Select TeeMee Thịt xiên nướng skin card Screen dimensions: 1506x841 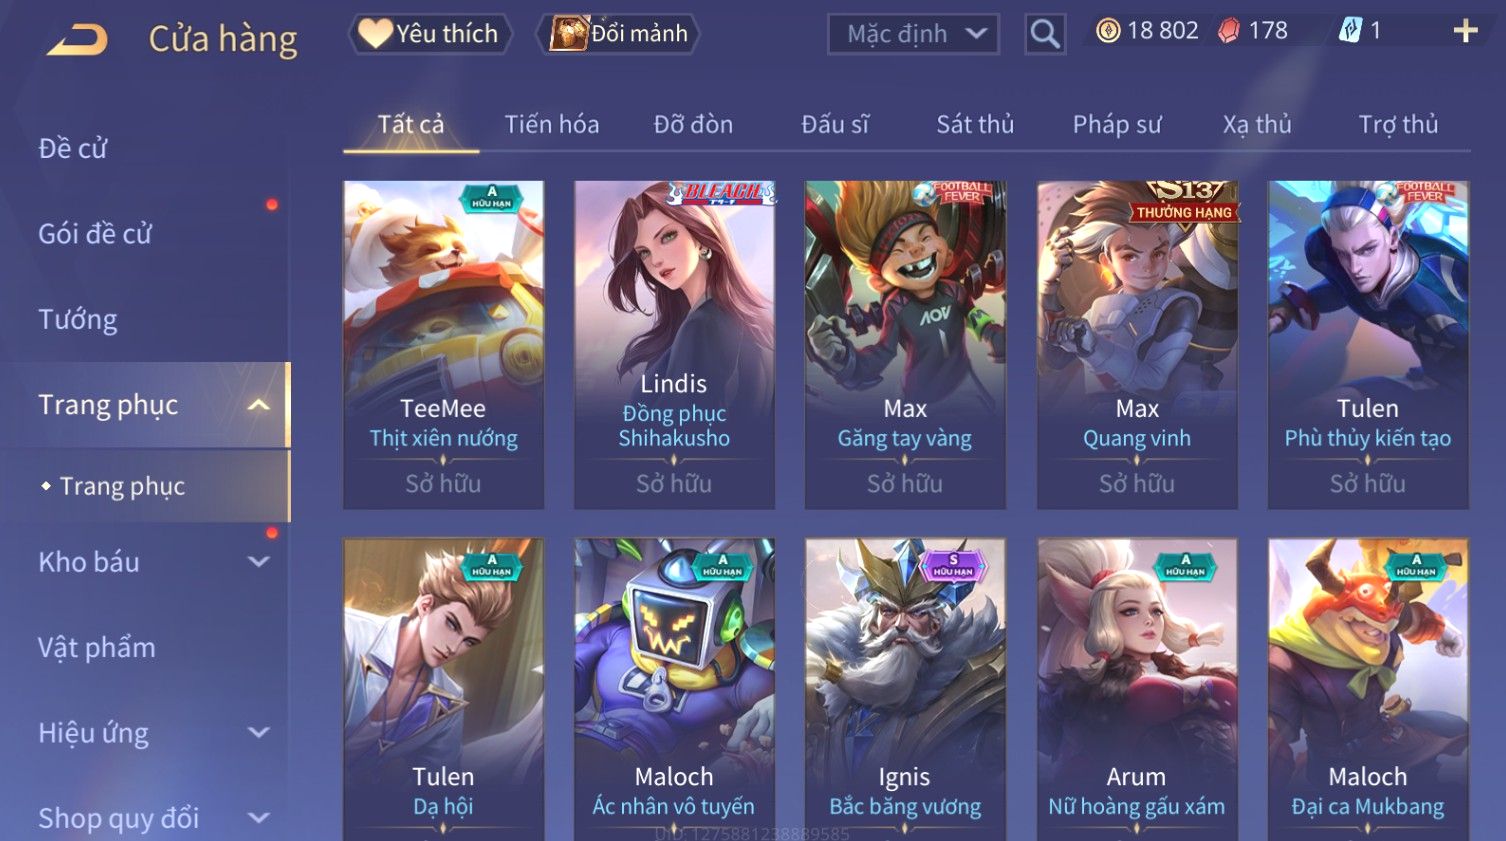[443, 345]
